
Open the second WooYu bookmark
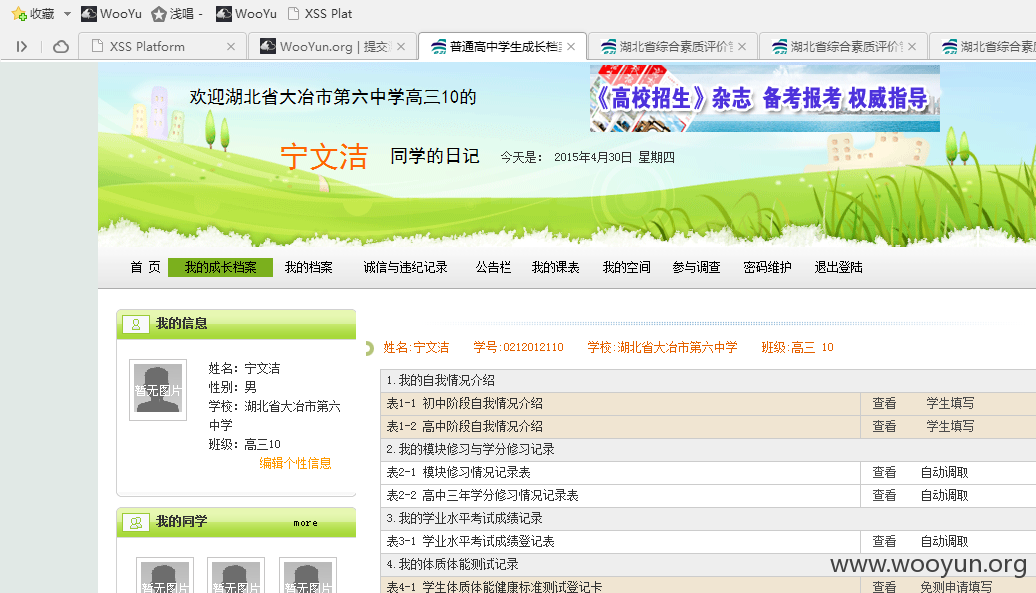246,14
